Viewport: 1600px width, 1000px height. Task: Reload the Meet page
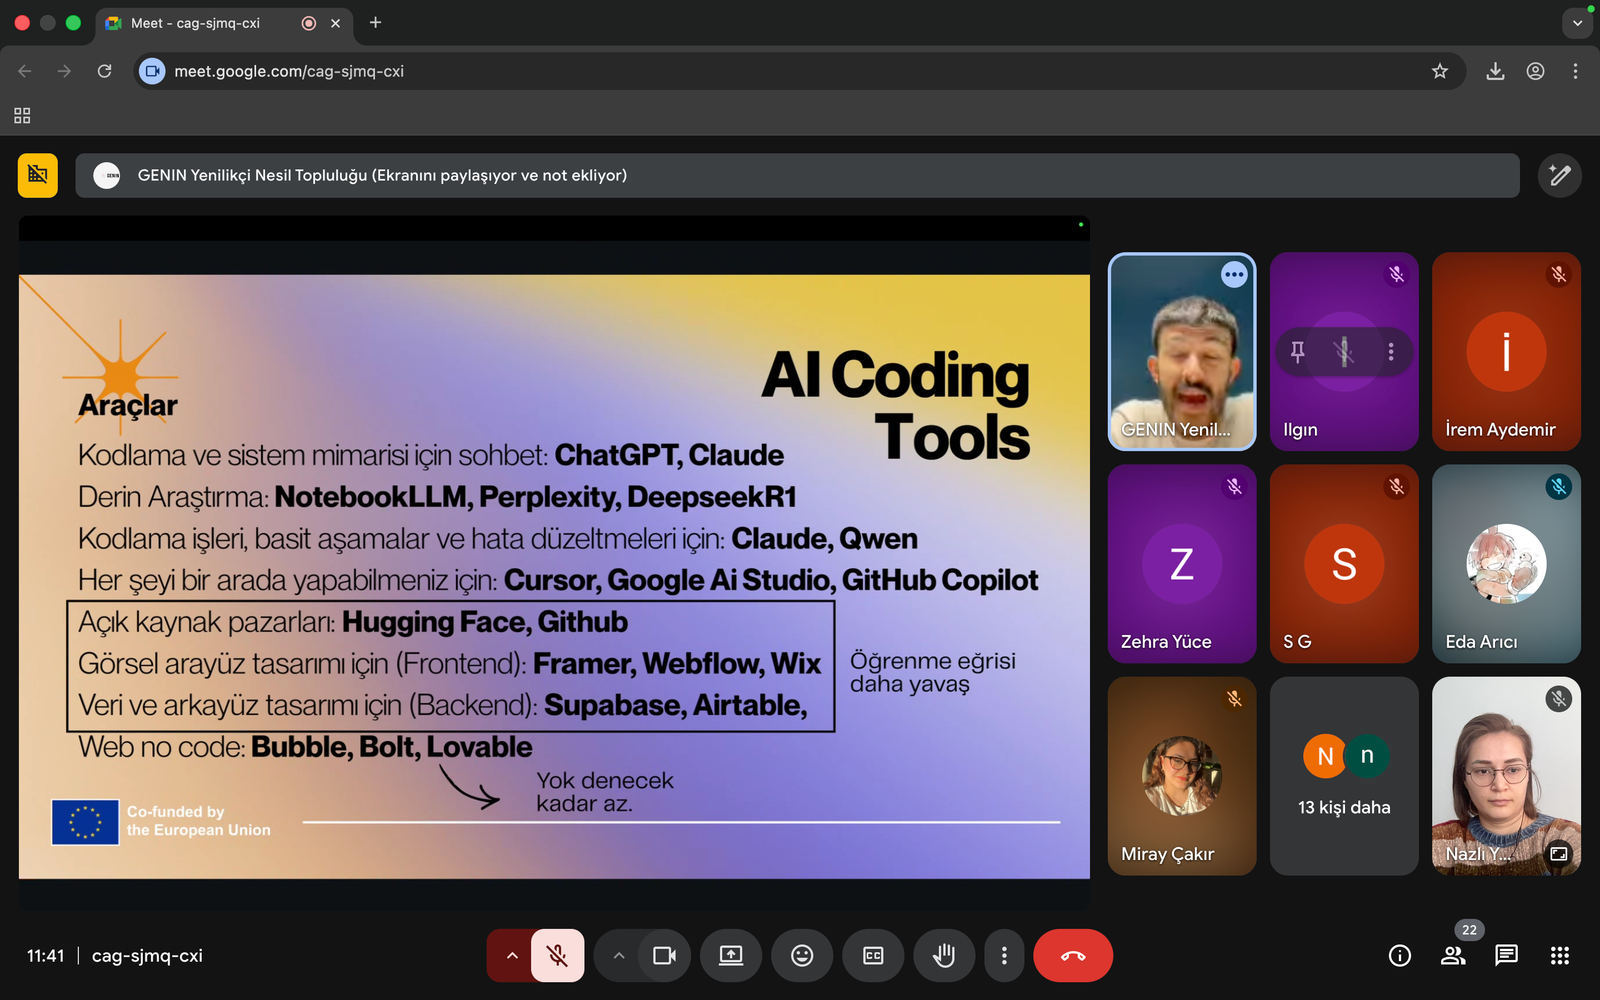pos(104,71)
